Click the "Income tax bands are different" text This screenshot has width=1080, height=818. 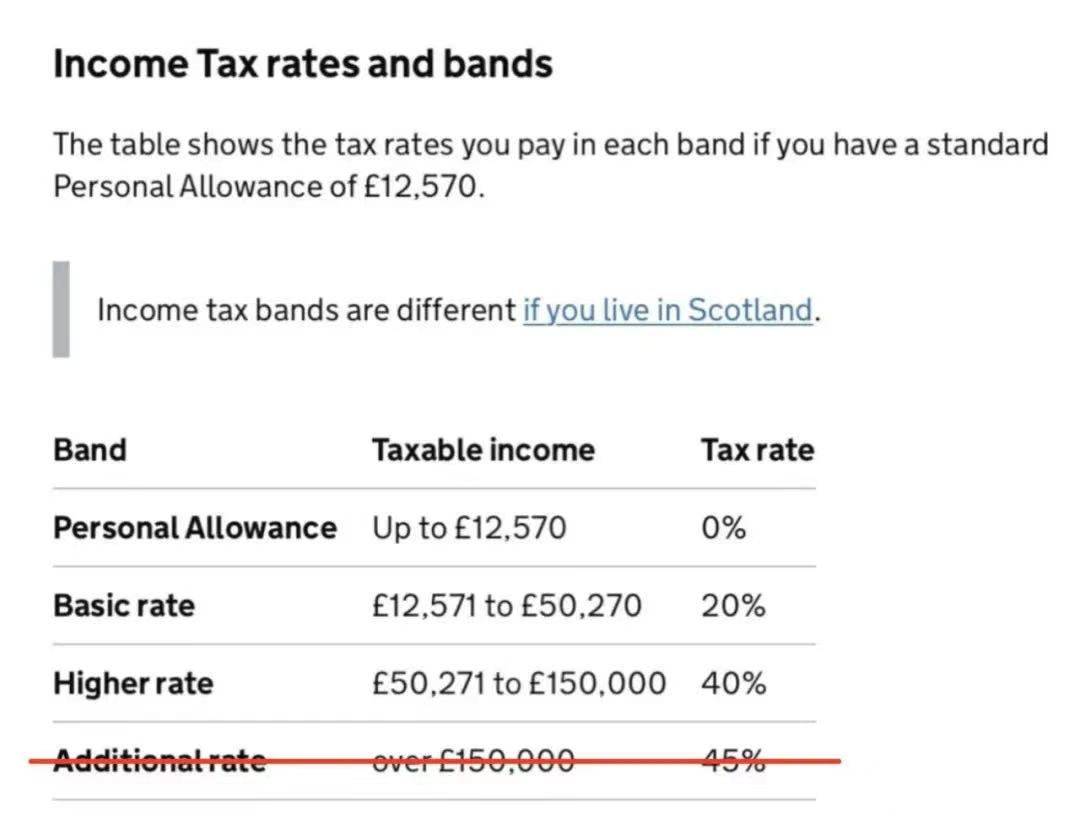point(306,310)
